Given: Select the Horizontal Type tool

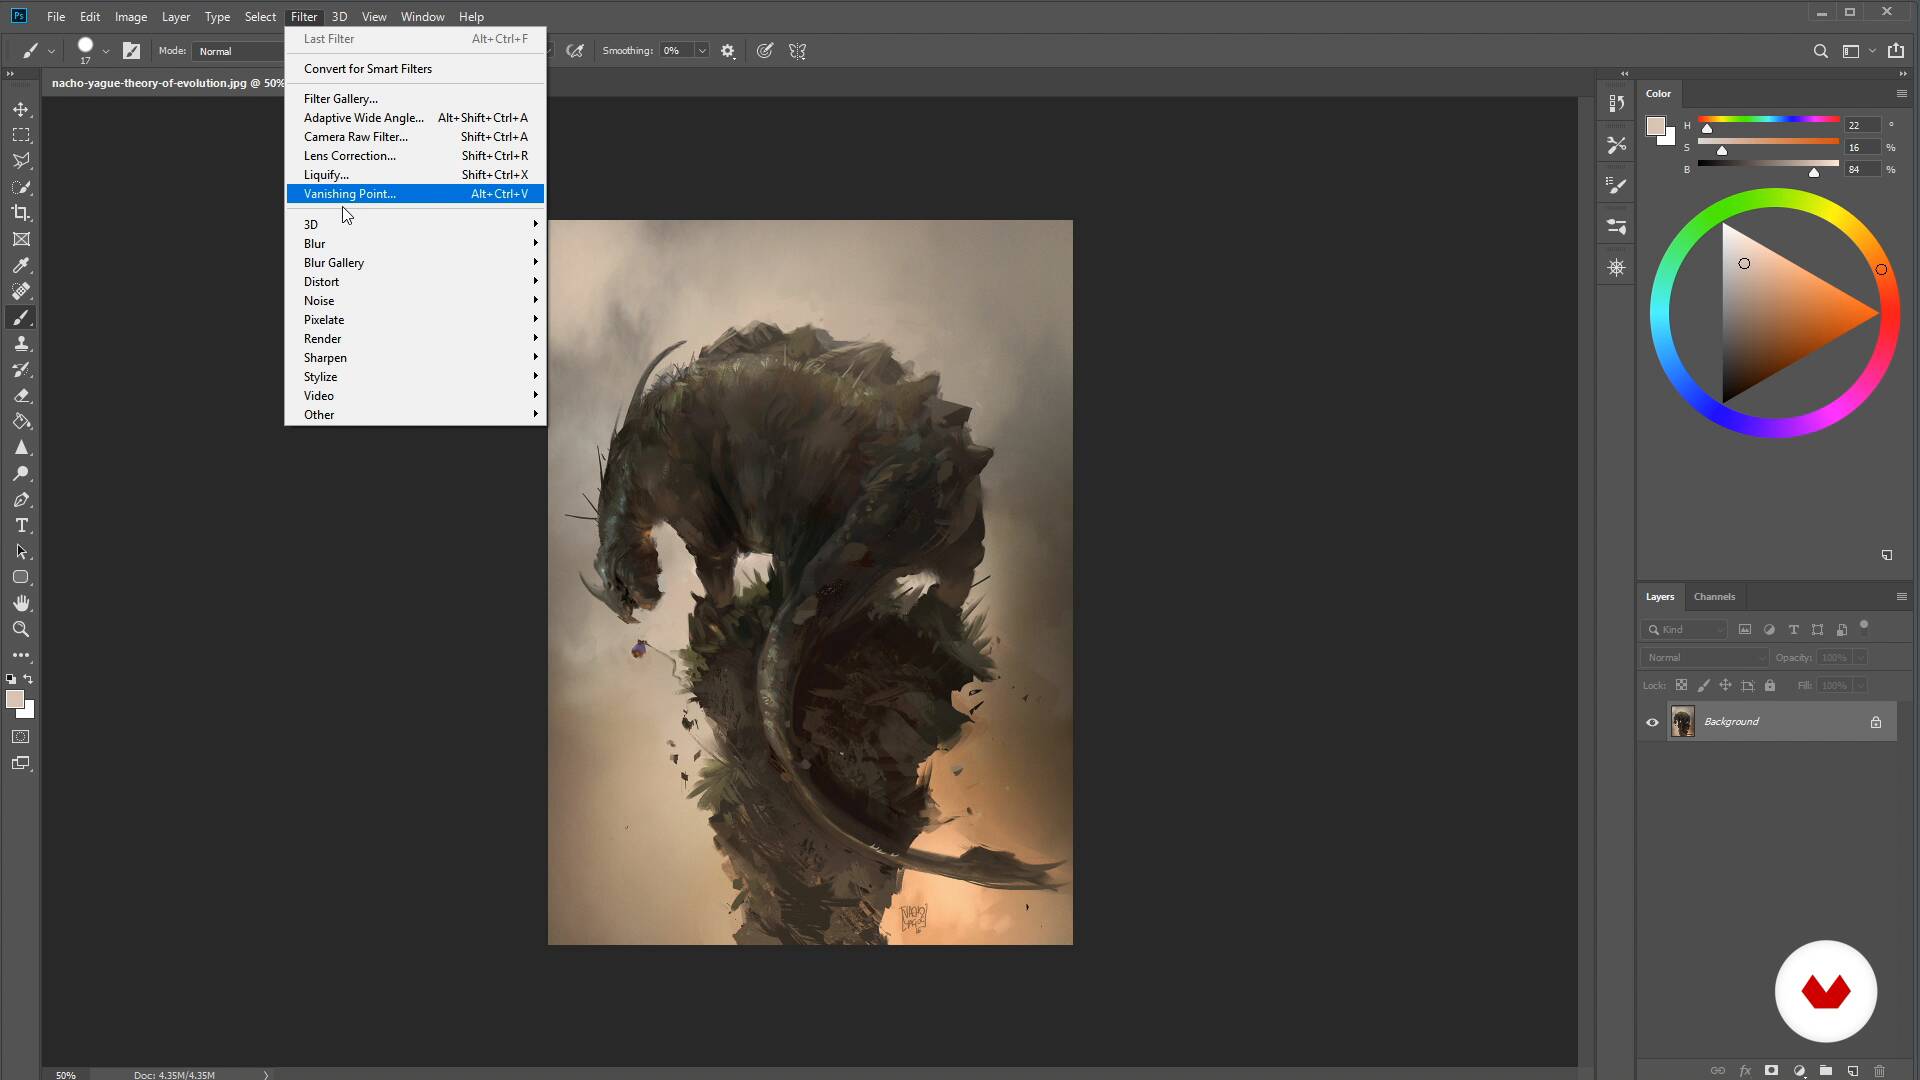Looking at the screenshot, I should coord(21,525).
